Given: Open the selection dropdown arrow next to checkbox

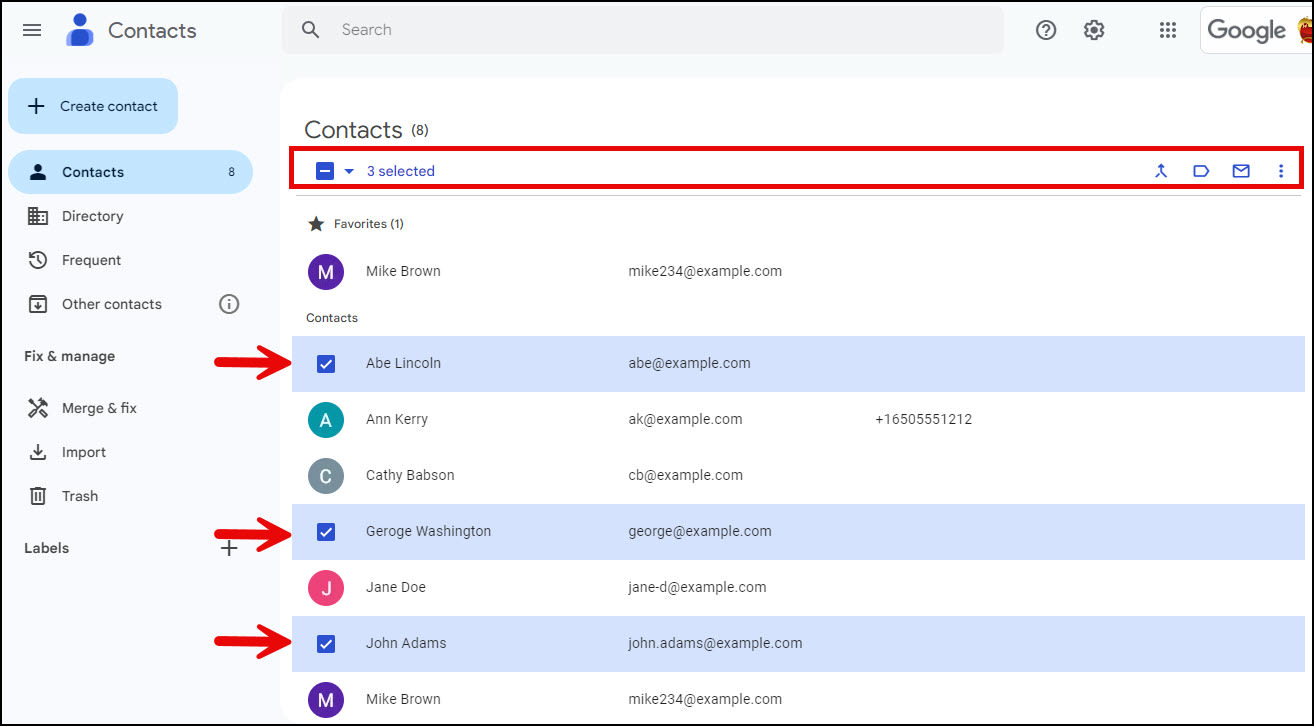Looking at the screenshot, I should click(x=348, y=170).
